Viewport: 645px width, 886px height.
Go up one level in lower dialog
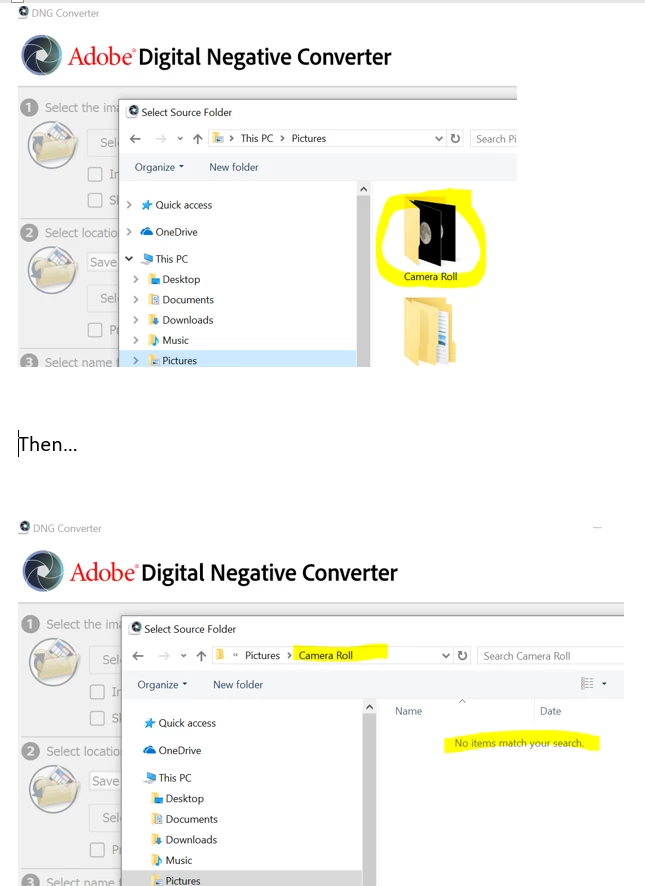[x=201, y=655]
